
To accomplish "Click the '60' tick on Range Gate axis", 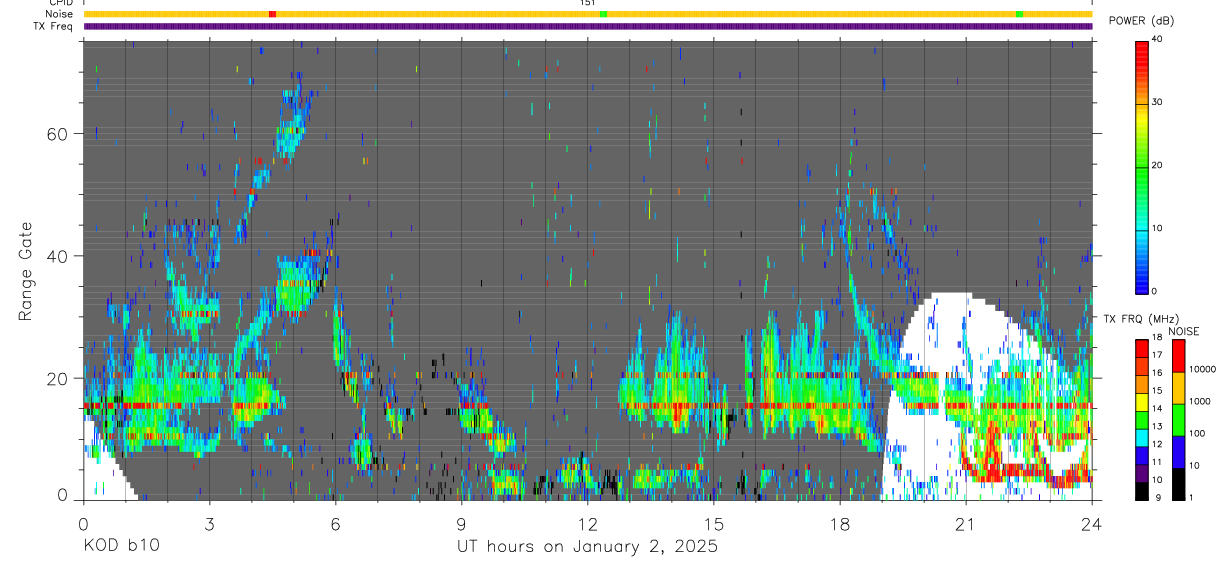I will (56, 134).
